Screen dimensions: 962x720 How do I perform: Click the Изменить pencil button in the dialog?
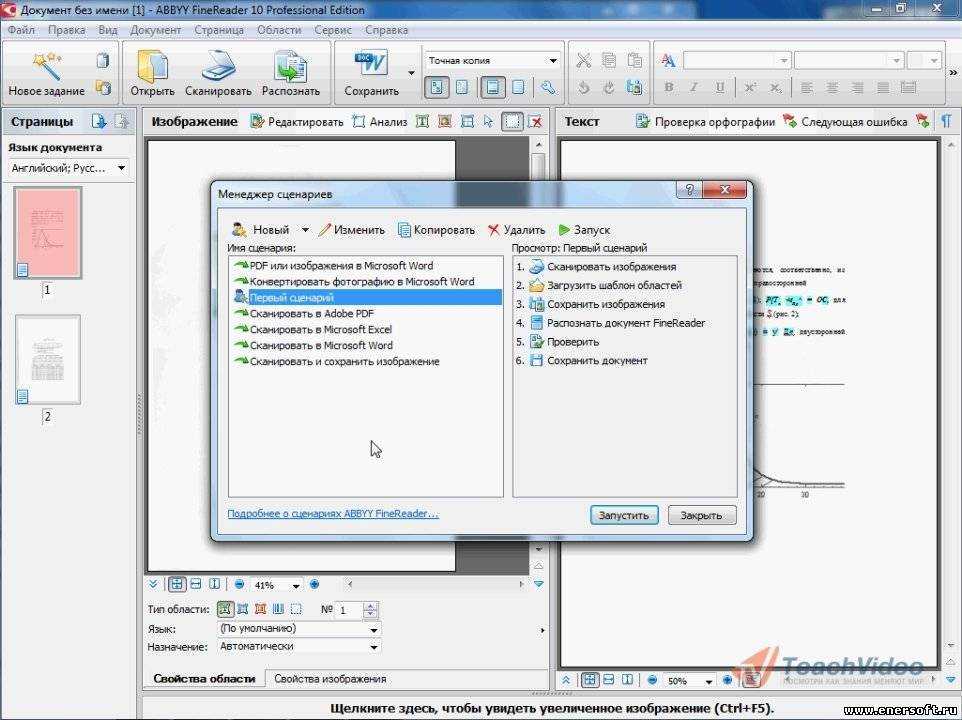click(x=352, y=230)
